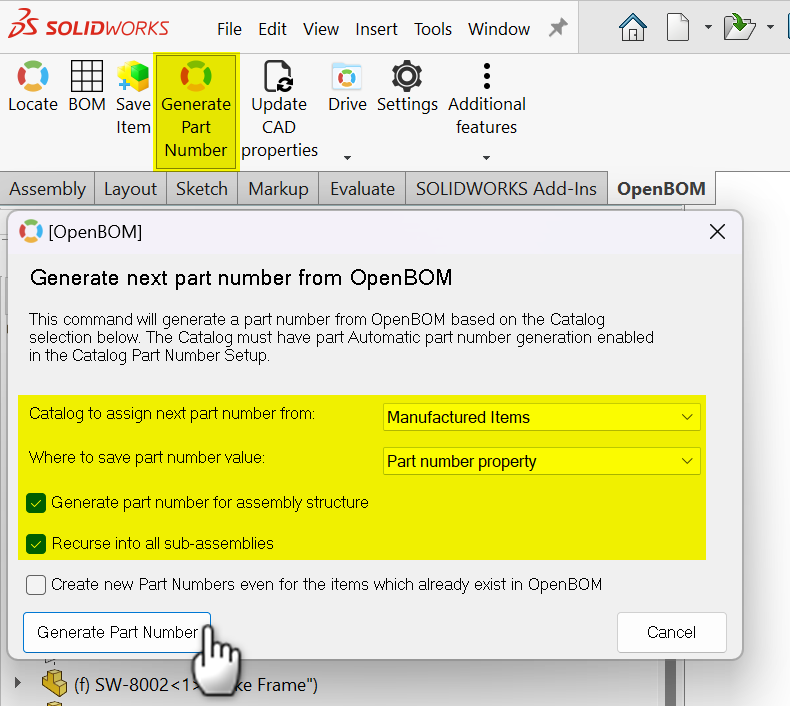Viewport: 790px width, 706px height.
Task: Switch to the SOLIDWORKS Add-Ins tab
Action: (x=506, y=188)
